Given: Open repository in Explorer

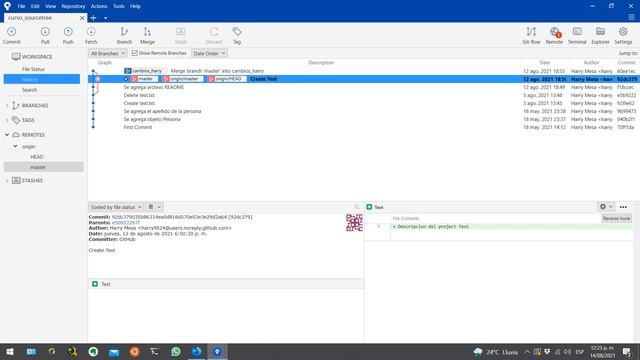Looking at the screenshot, I should pos(600,35).
